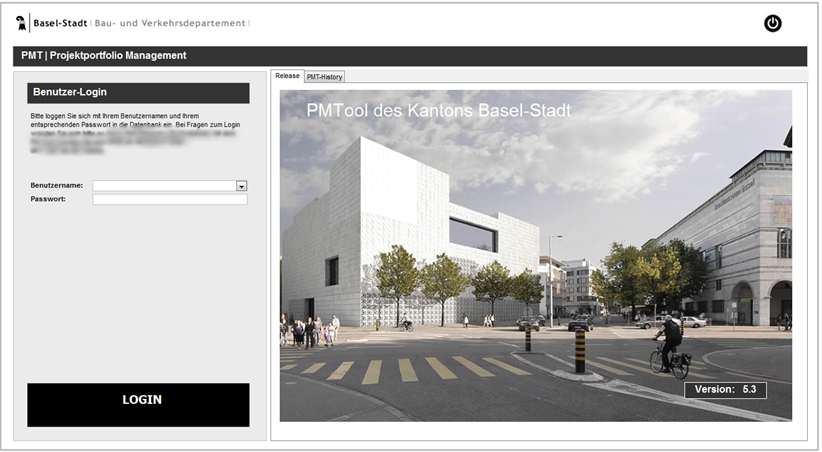Click the Bau- und Verkehrsdepartement text
This screenshot has height=452, width=822.
coord(170,22)
